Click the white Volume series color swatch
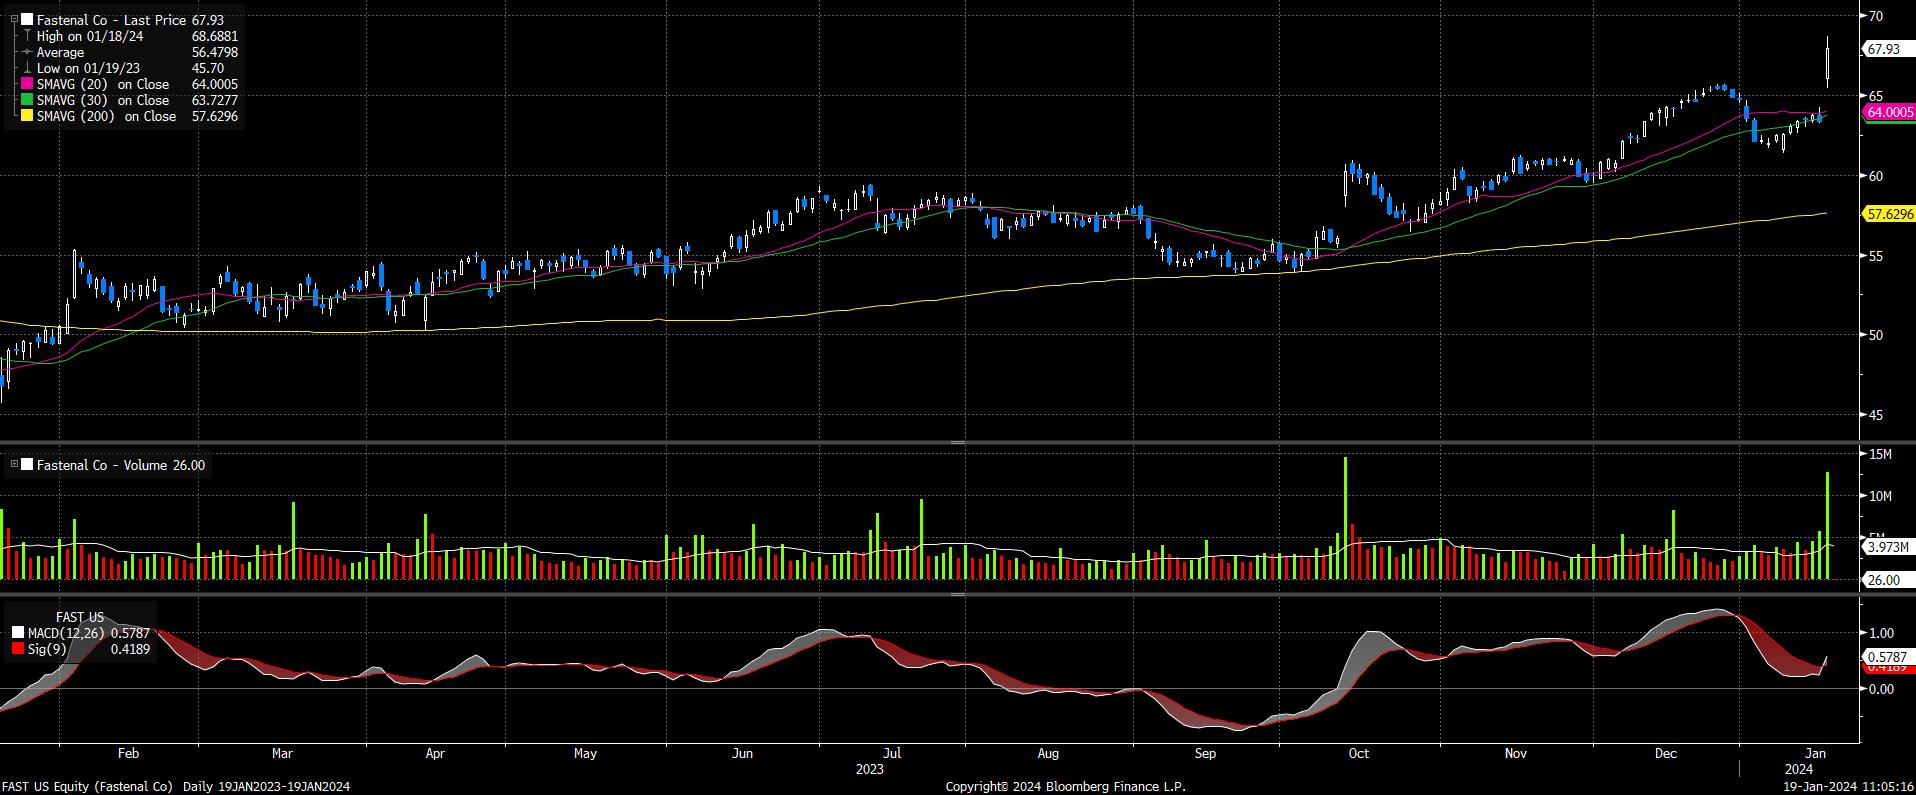 (27, 465)
